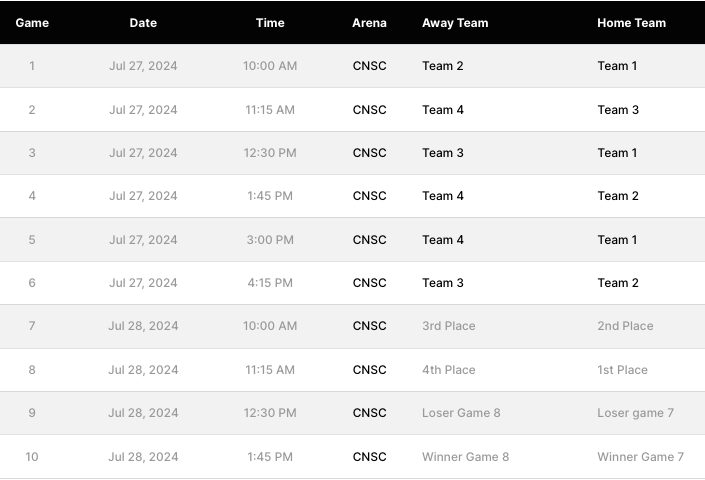Click the Away Team column header
705x480 pixels.
tap(455, 23)
